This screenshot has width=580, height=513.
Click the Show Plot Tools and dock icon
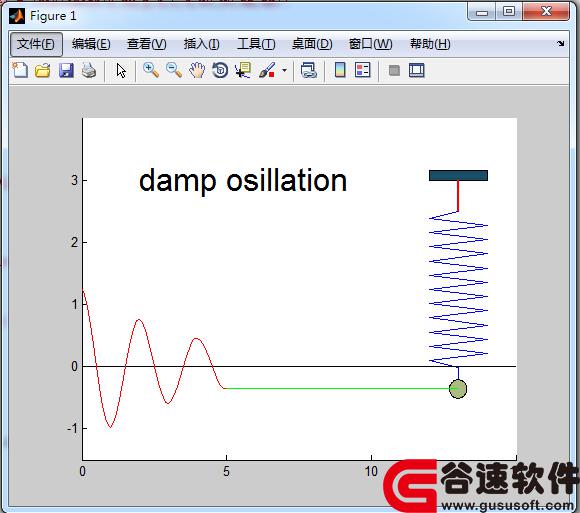pos(417,70)
